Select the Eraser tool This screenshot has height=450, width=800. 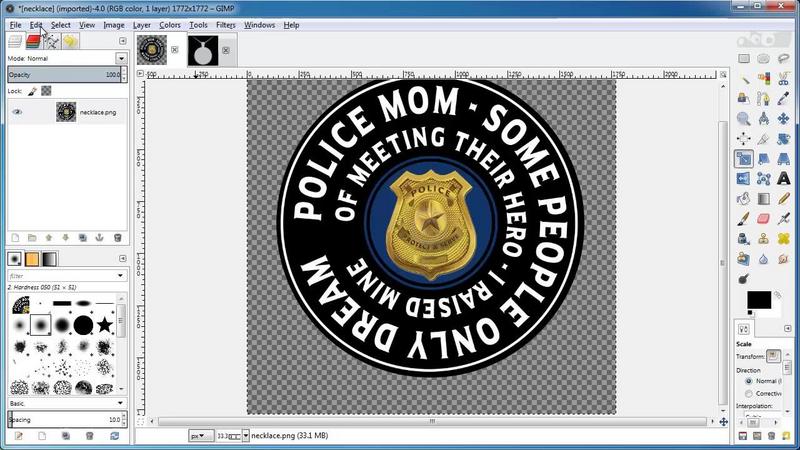[x=763, y=218]
